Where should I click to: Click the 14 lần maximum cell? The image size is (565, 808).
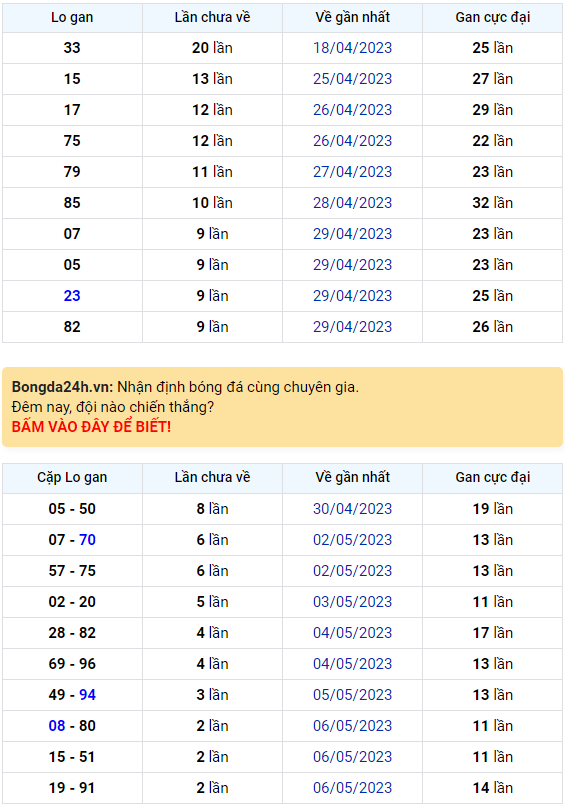point(492,787)
